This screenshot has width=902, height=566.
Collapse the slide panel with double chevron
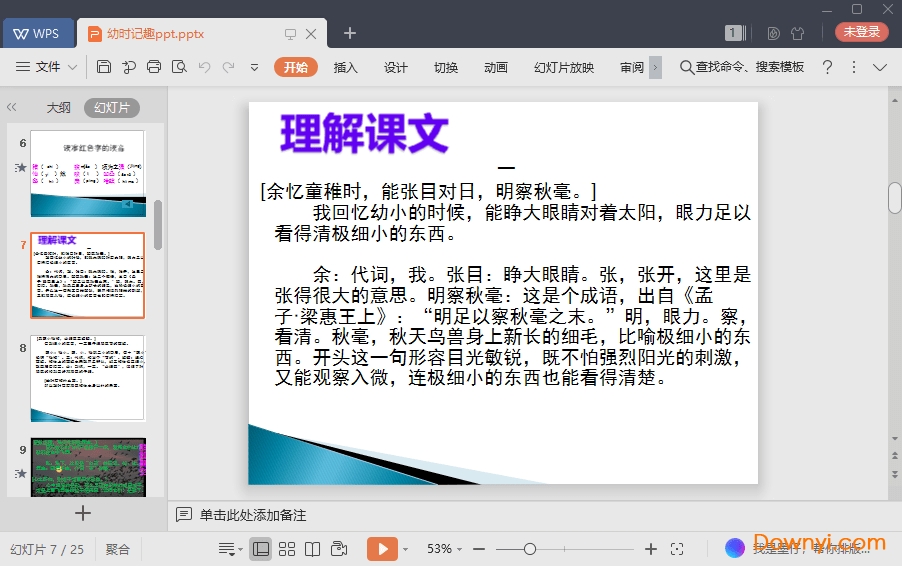tap(12, 107)
